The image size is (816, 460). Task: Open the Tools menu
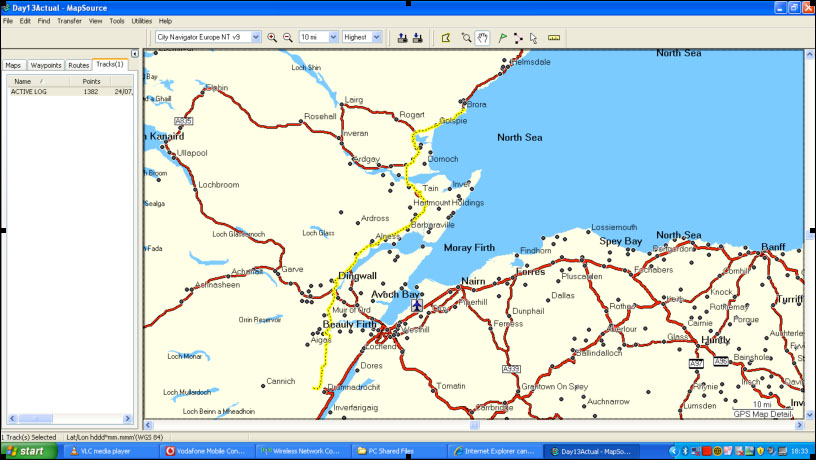(117, 21)
